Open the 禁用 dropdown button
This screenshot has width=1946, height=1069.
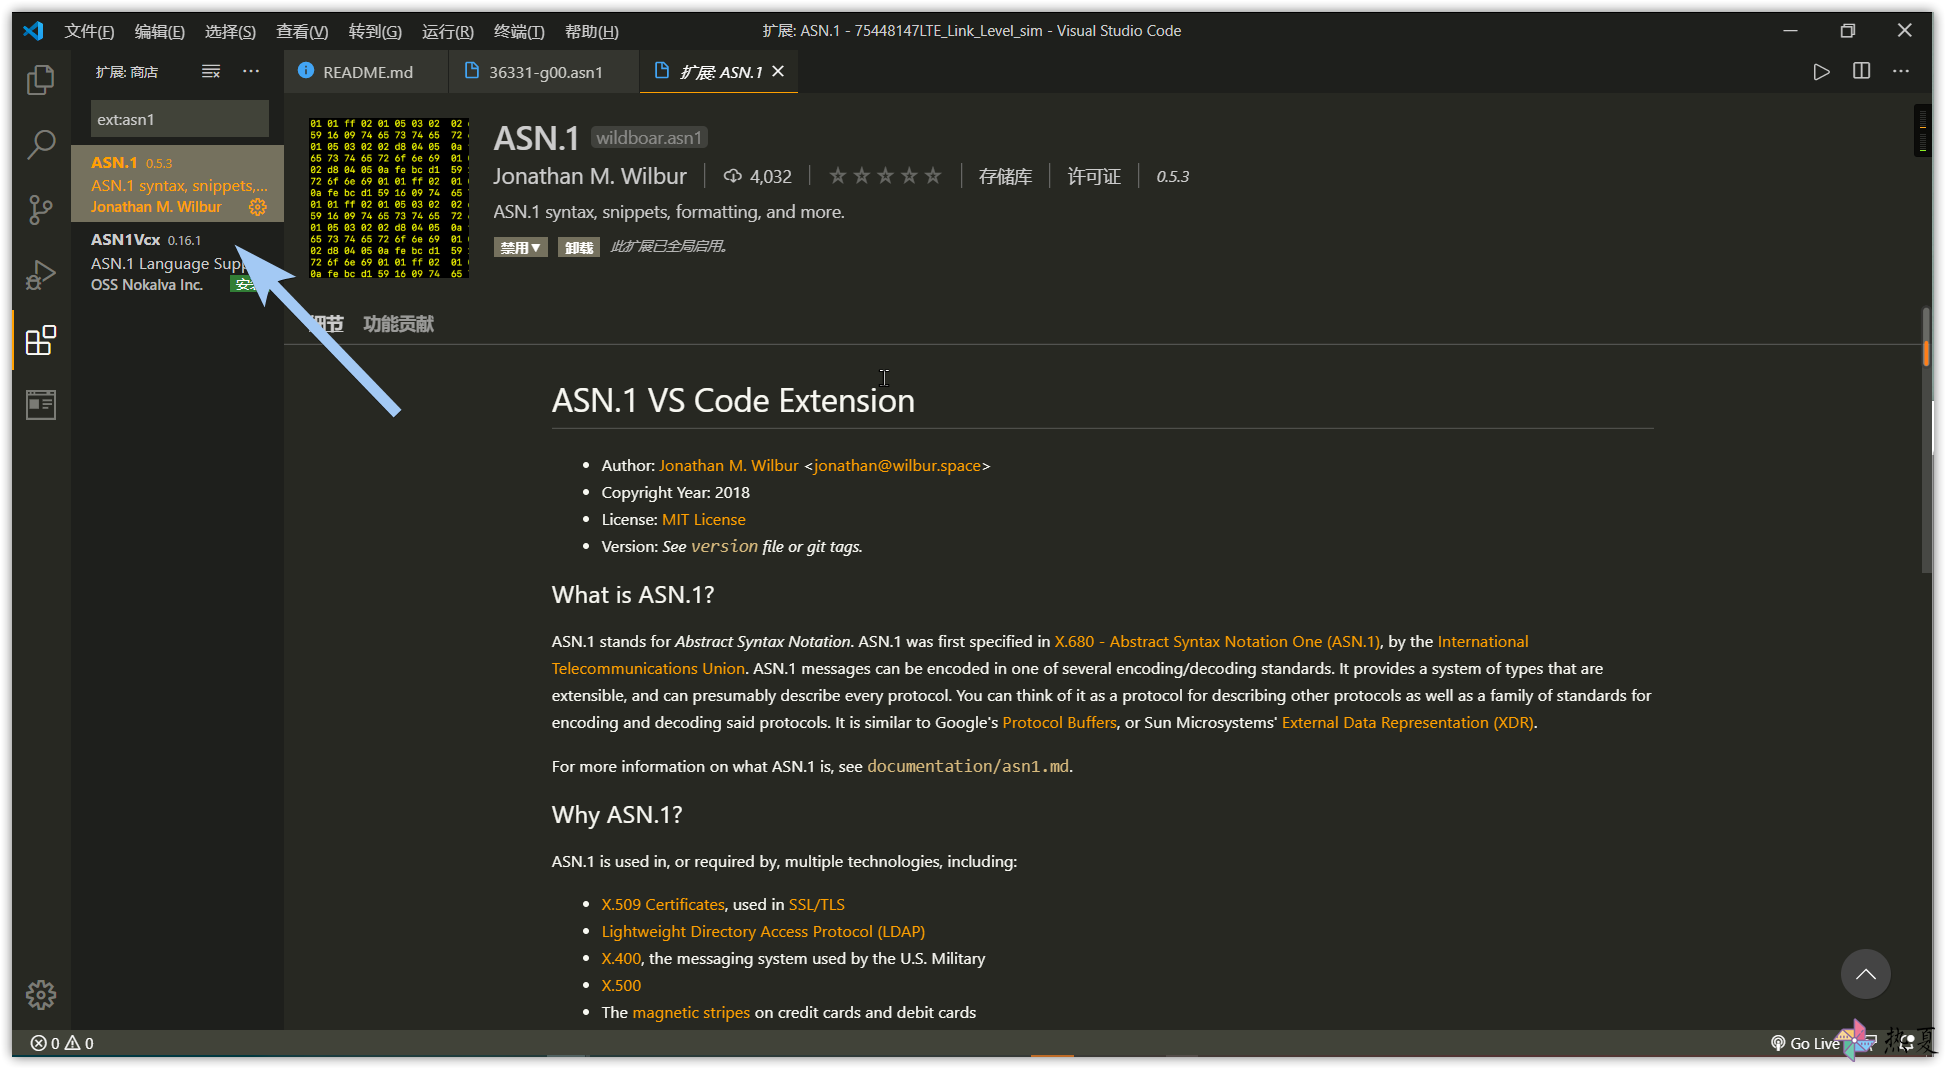pyautogui.click(x=520, y=247)
